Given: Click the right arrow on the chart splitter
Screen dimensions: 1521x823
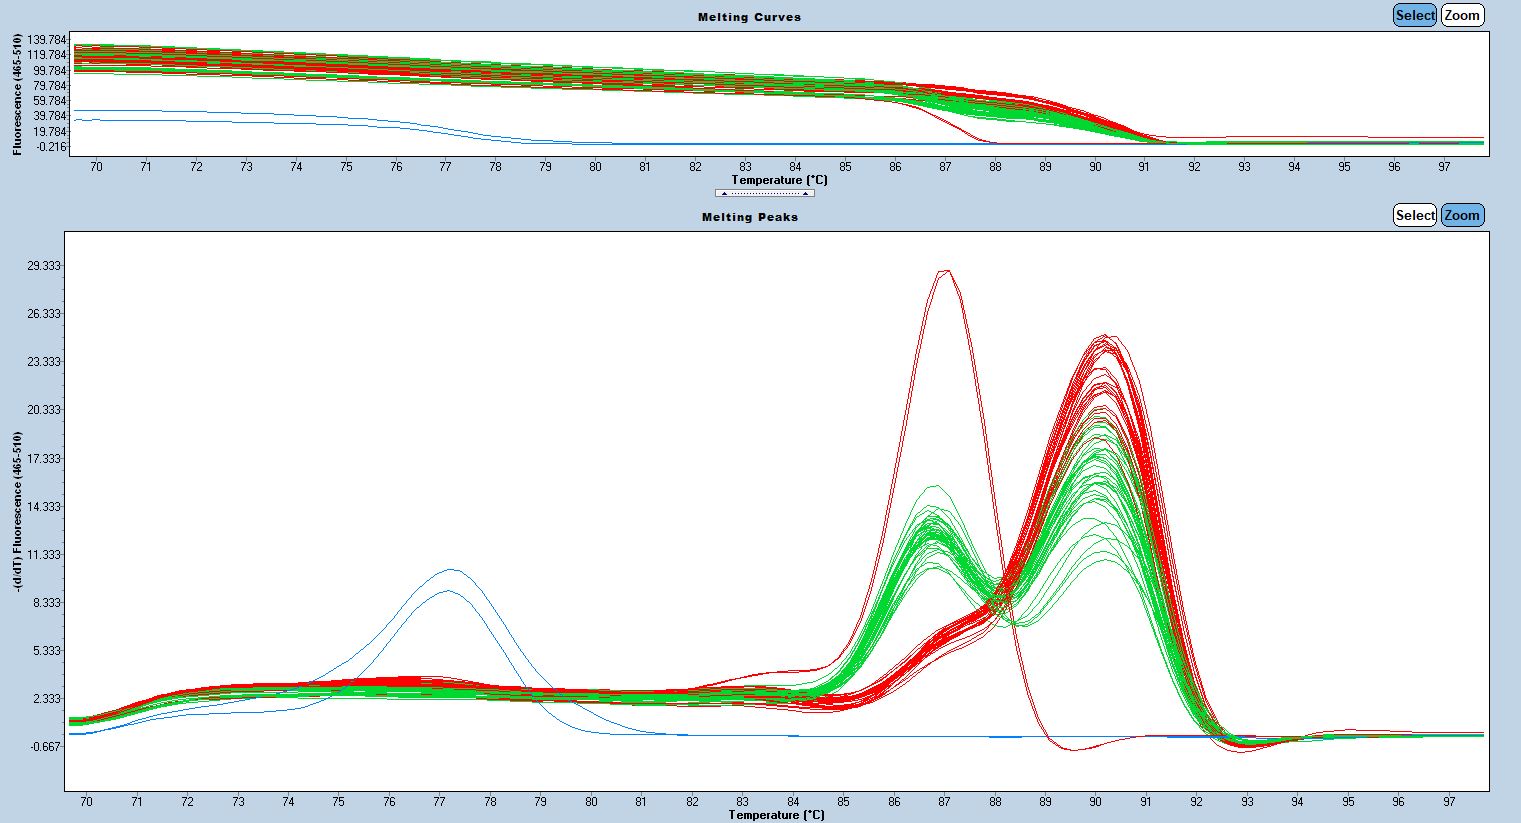Looking at the screenshot, I should click(x=805, y=193).
